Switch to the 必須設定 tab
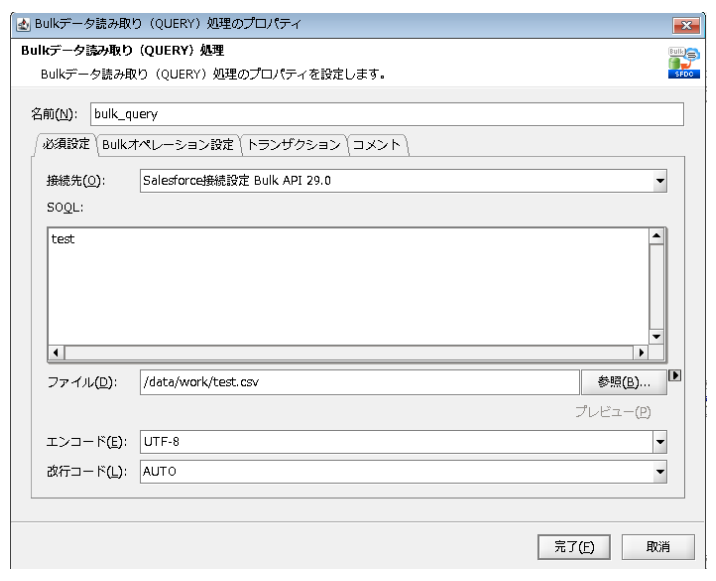Screen dimensions: 716x581 [66, 144]
